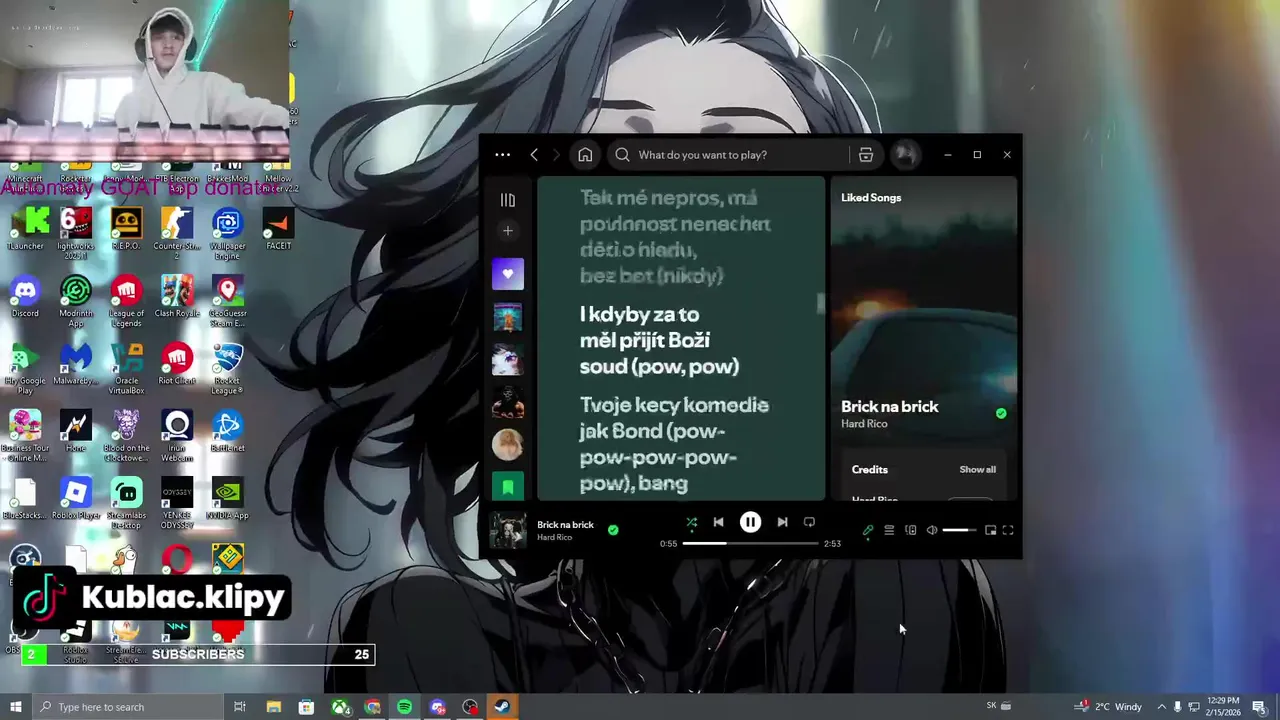
Task: Toggle repeat mode in Spotify
Action: coord(809,522)
